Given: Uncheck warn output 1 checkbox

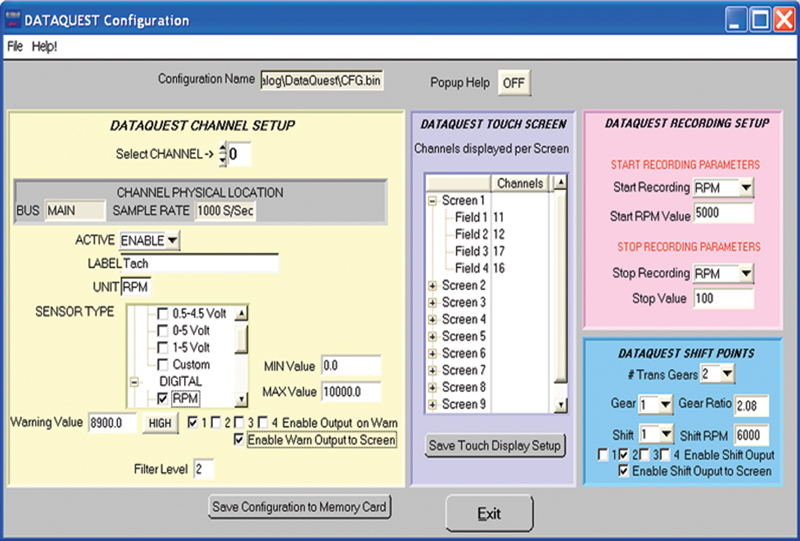Looking at the screenshot, I should [x=193, y=423].
